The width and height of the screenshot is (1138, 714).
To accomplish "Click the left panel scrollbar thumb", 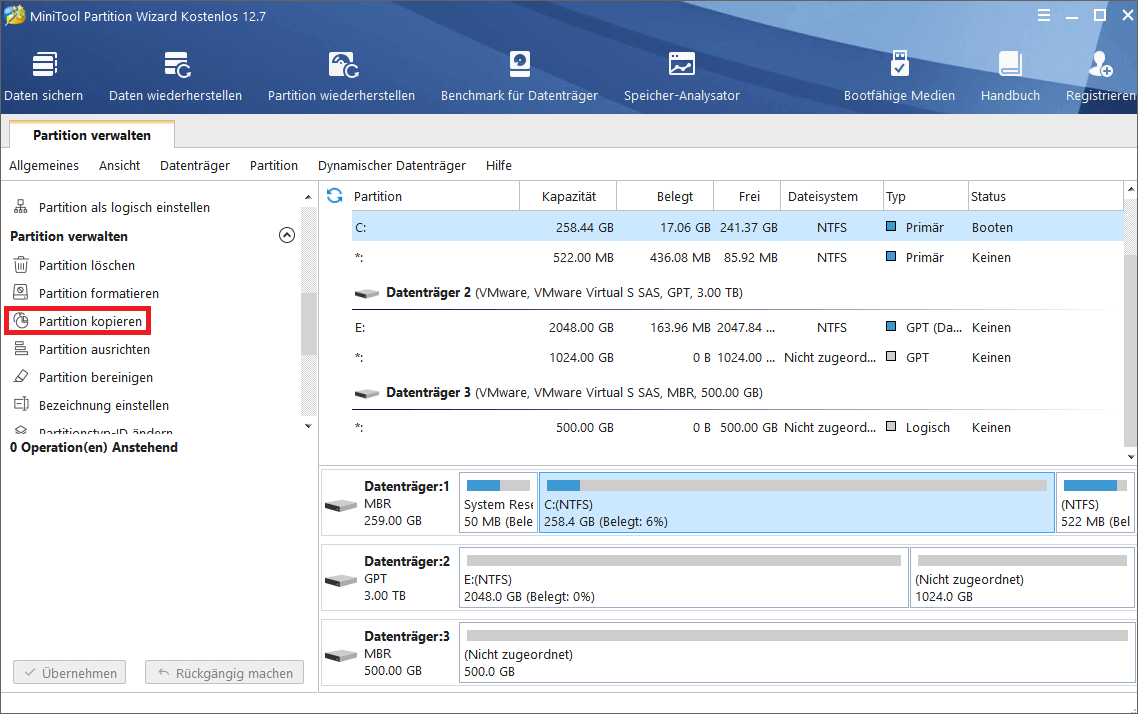I will 308,324.
